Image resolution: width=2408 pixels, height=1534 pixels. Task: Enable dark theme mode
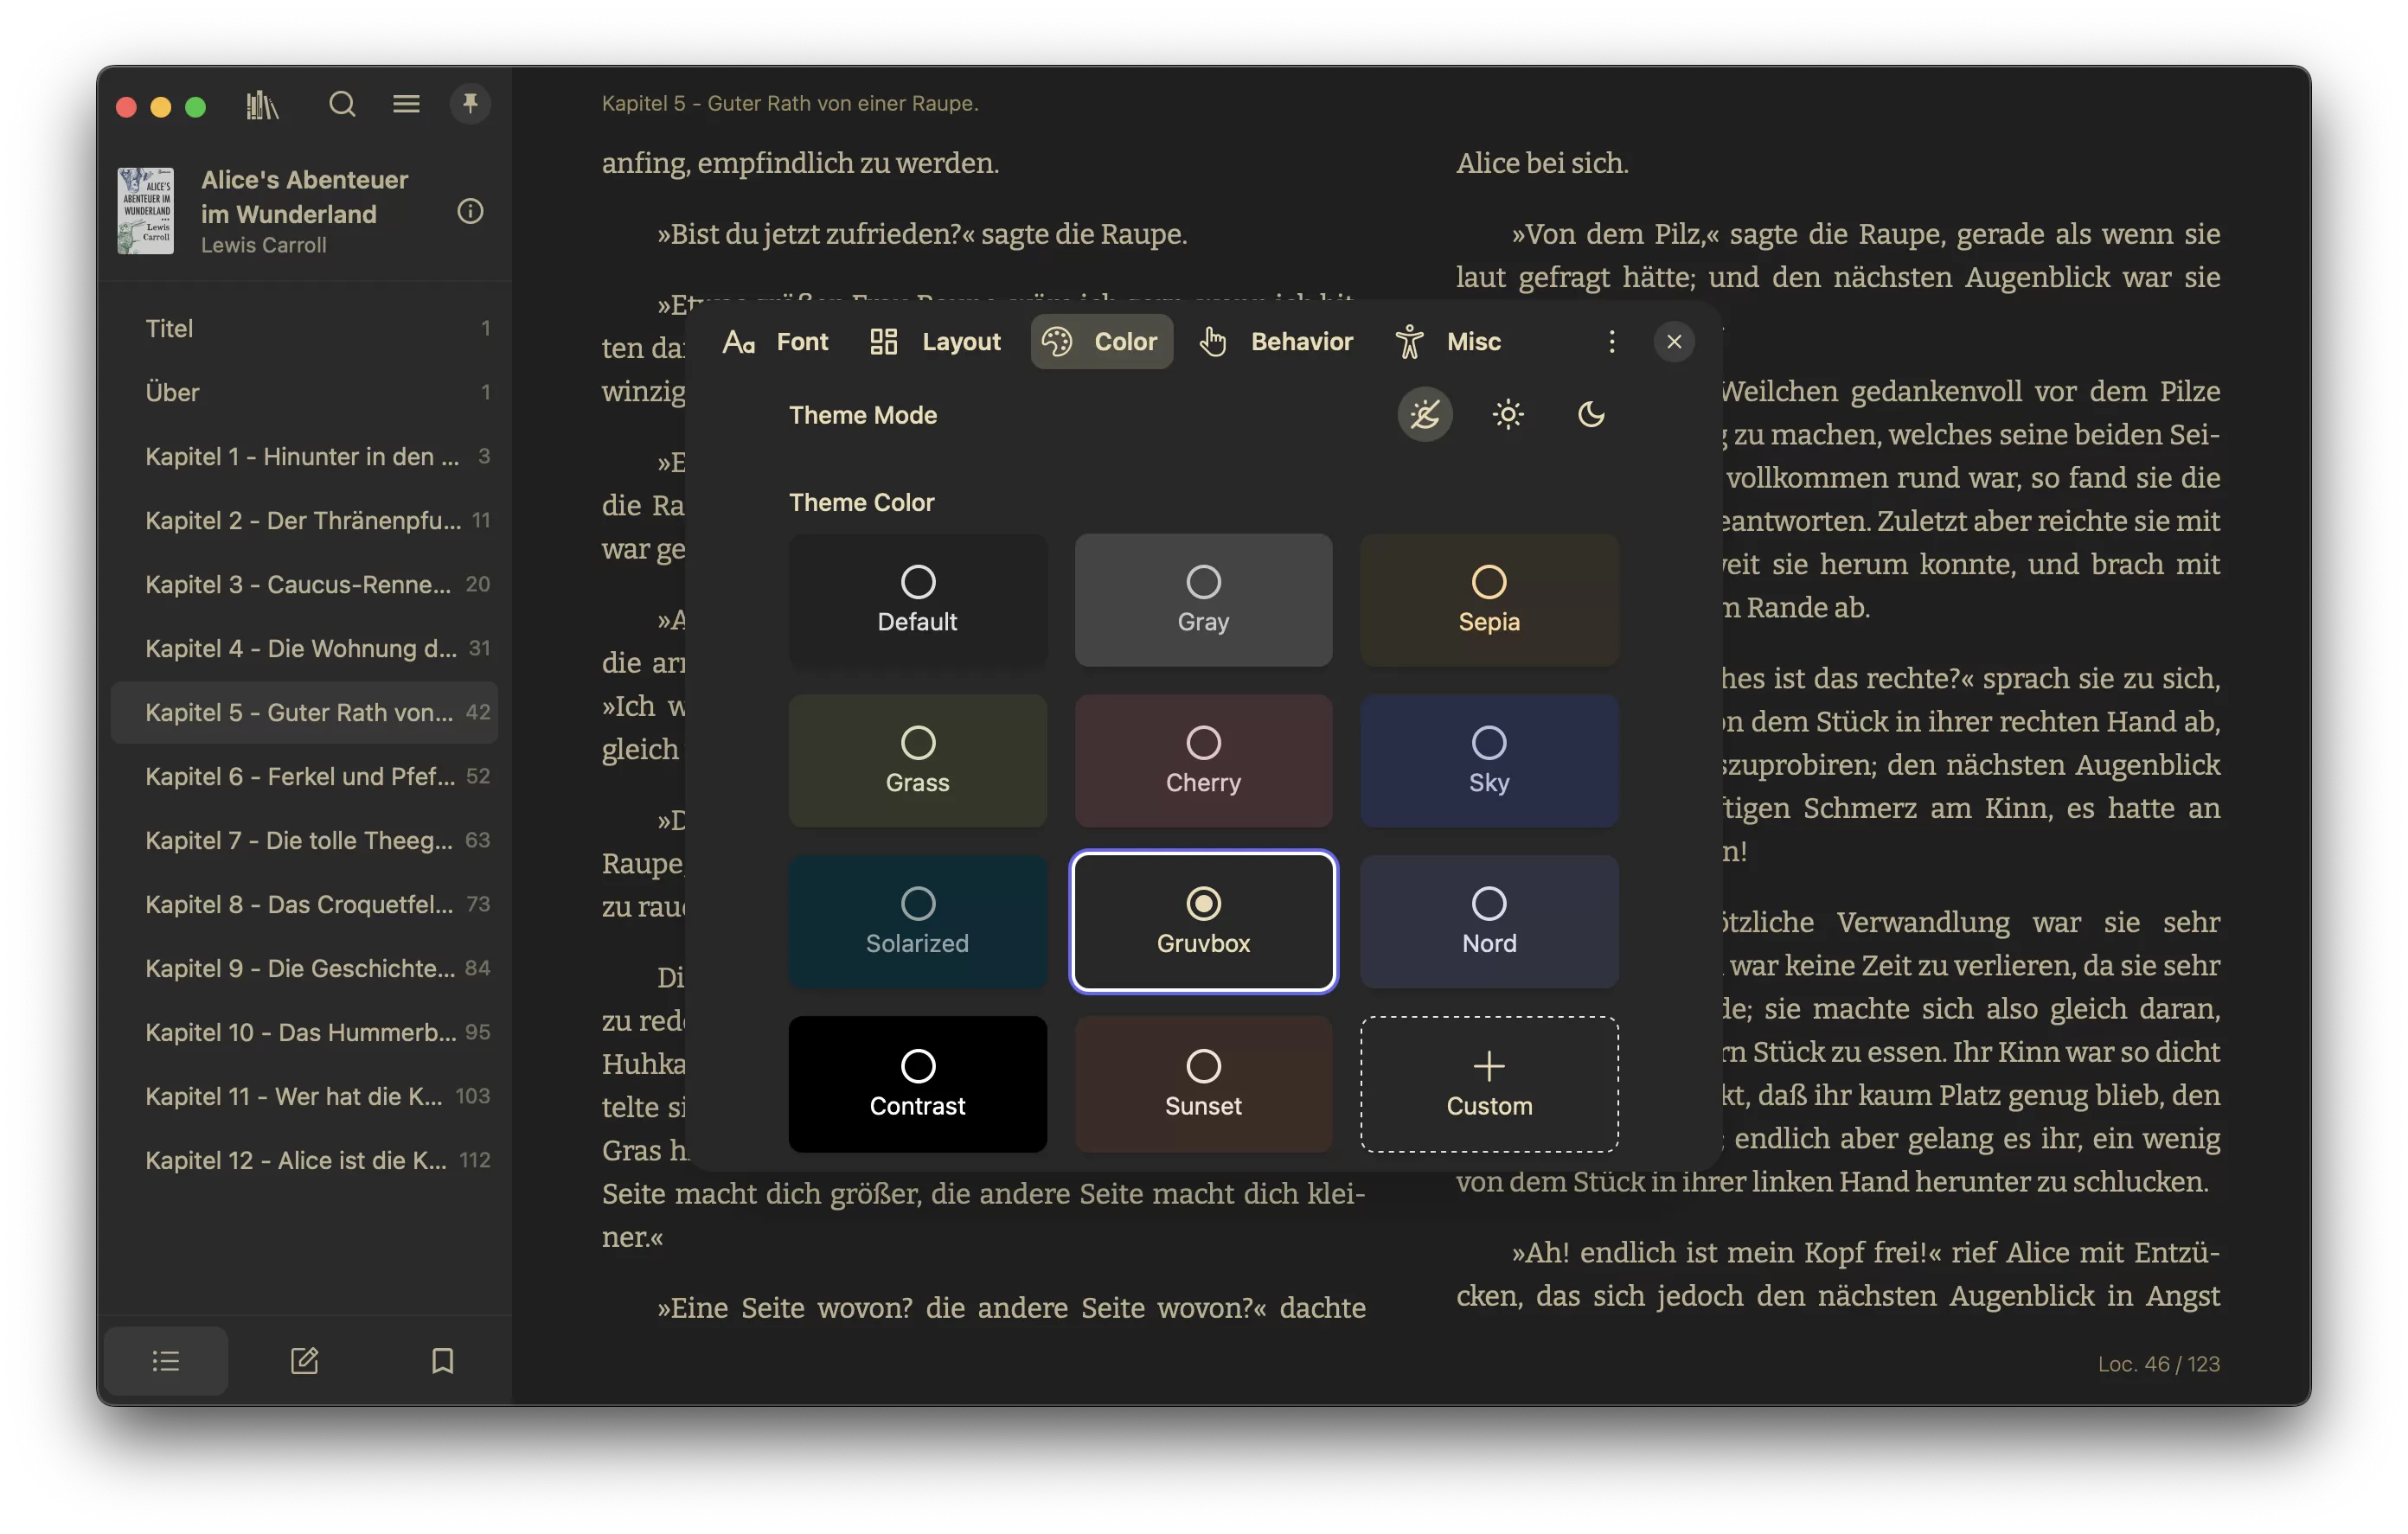tap(1591, 414)
